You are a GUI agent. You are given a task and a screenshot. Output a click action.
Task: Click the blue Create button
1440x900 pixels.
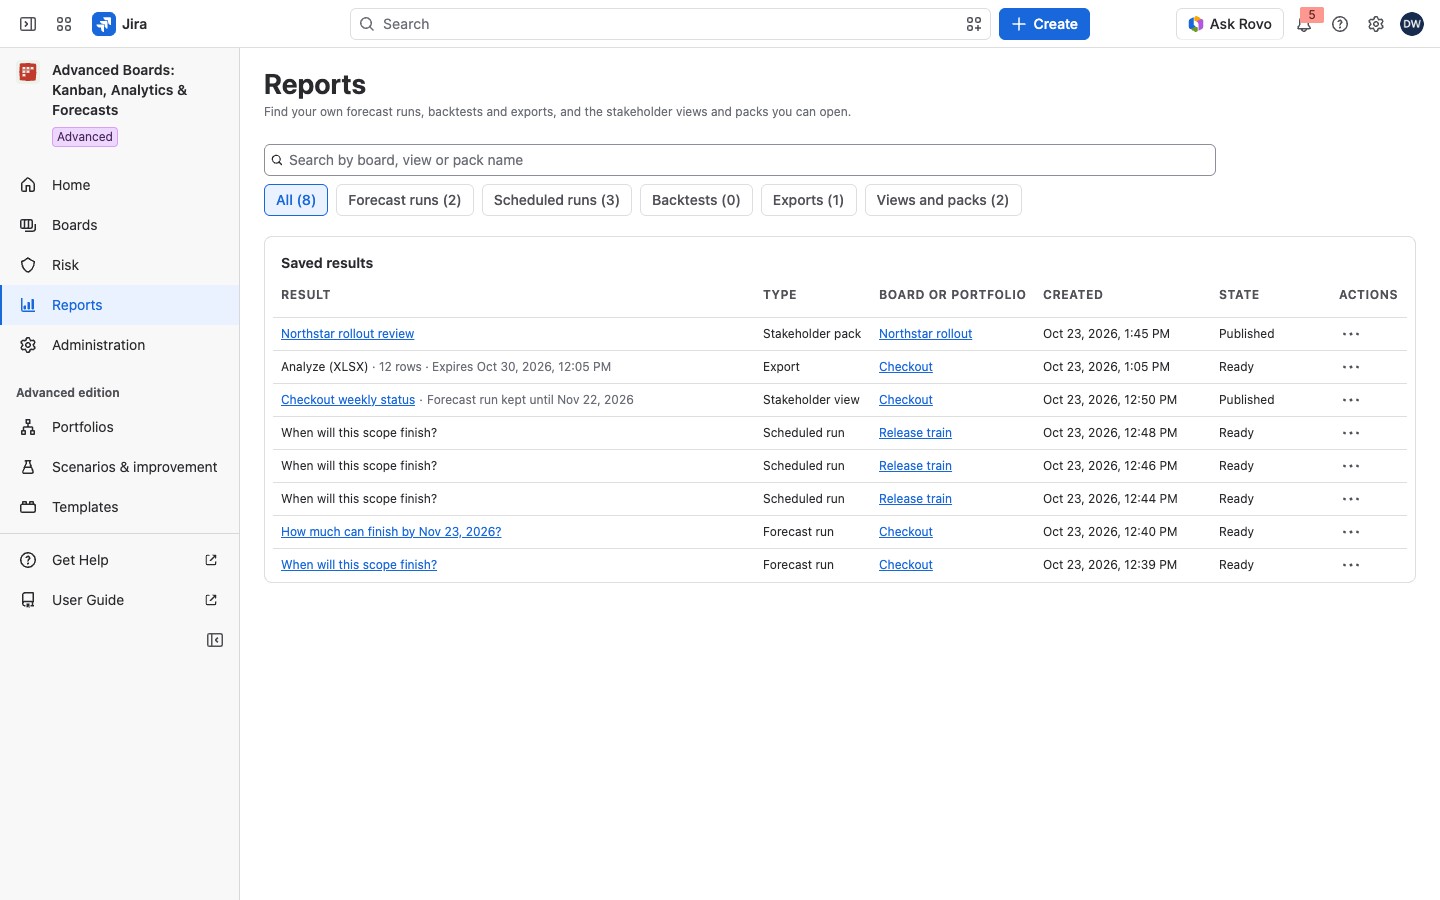(x=1044, y=24)
